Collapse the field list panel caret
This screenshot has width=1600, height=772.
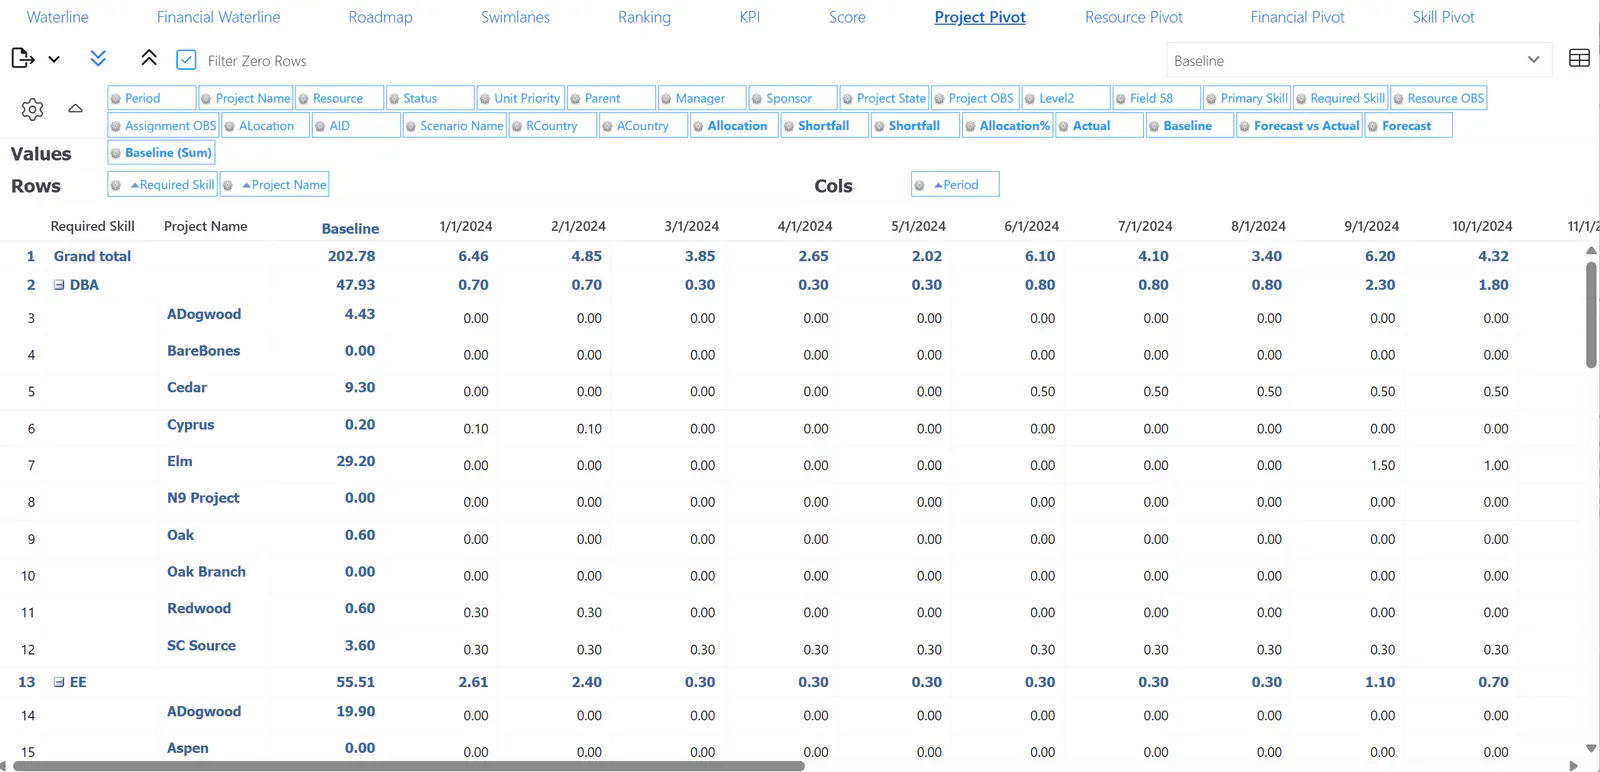pos(75,108)
